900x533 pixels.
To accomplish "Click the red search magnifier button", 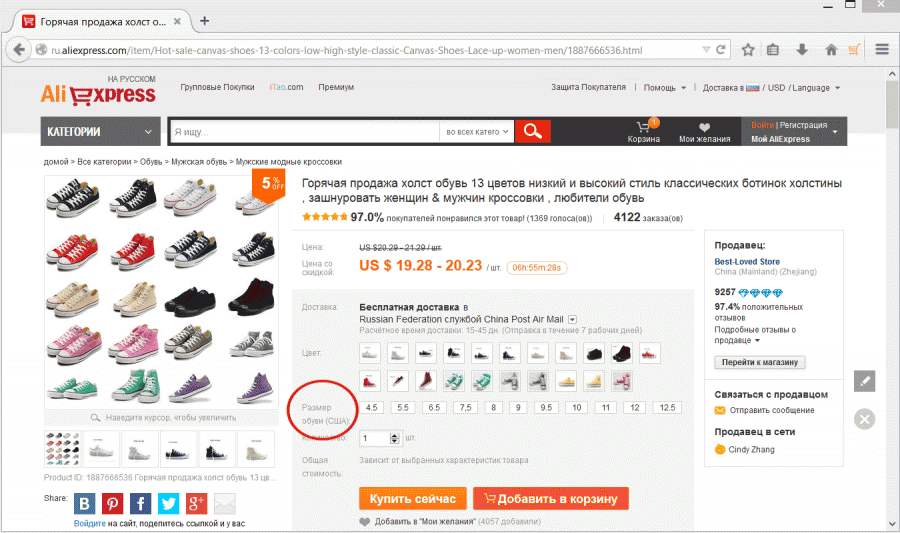I will (x=533, y=131).
